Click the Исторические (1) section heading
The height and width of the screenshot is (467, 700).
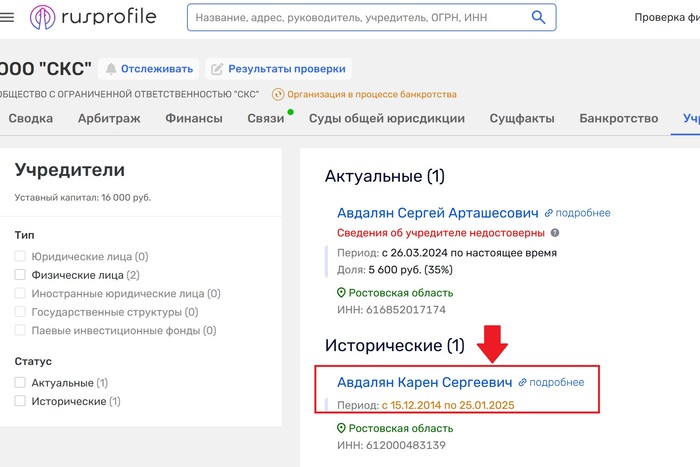[x=395, y=345]
